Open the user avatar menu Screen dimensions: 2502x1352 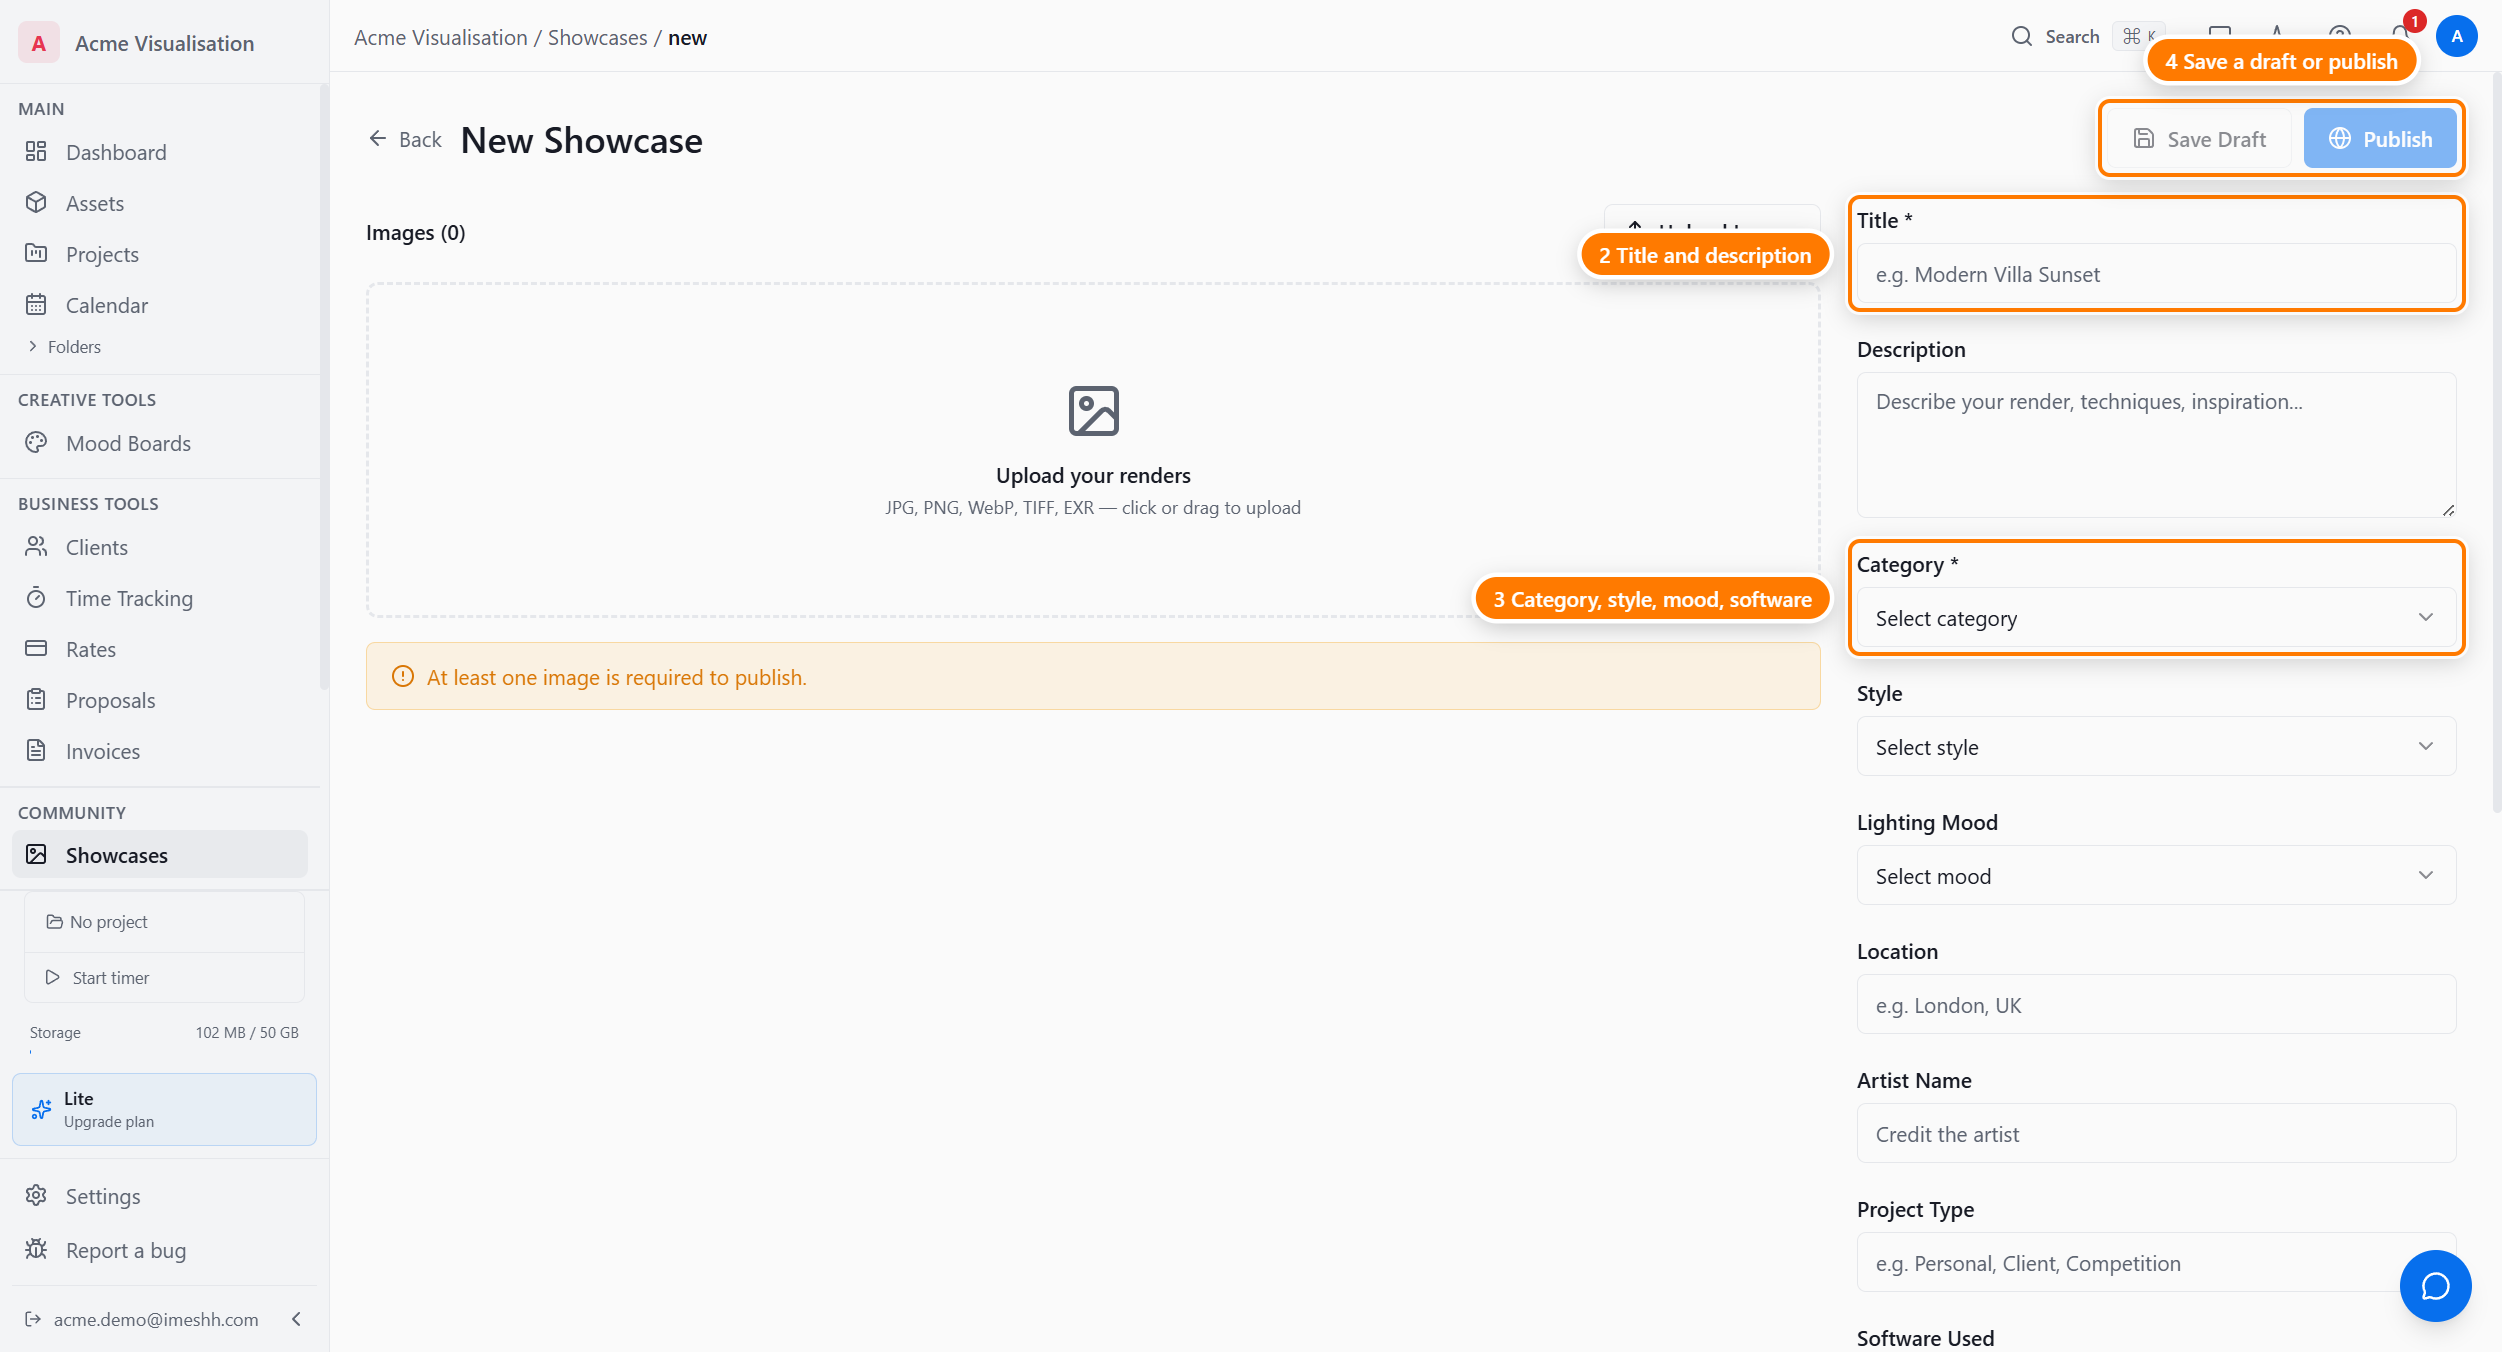pos(2457,37)
